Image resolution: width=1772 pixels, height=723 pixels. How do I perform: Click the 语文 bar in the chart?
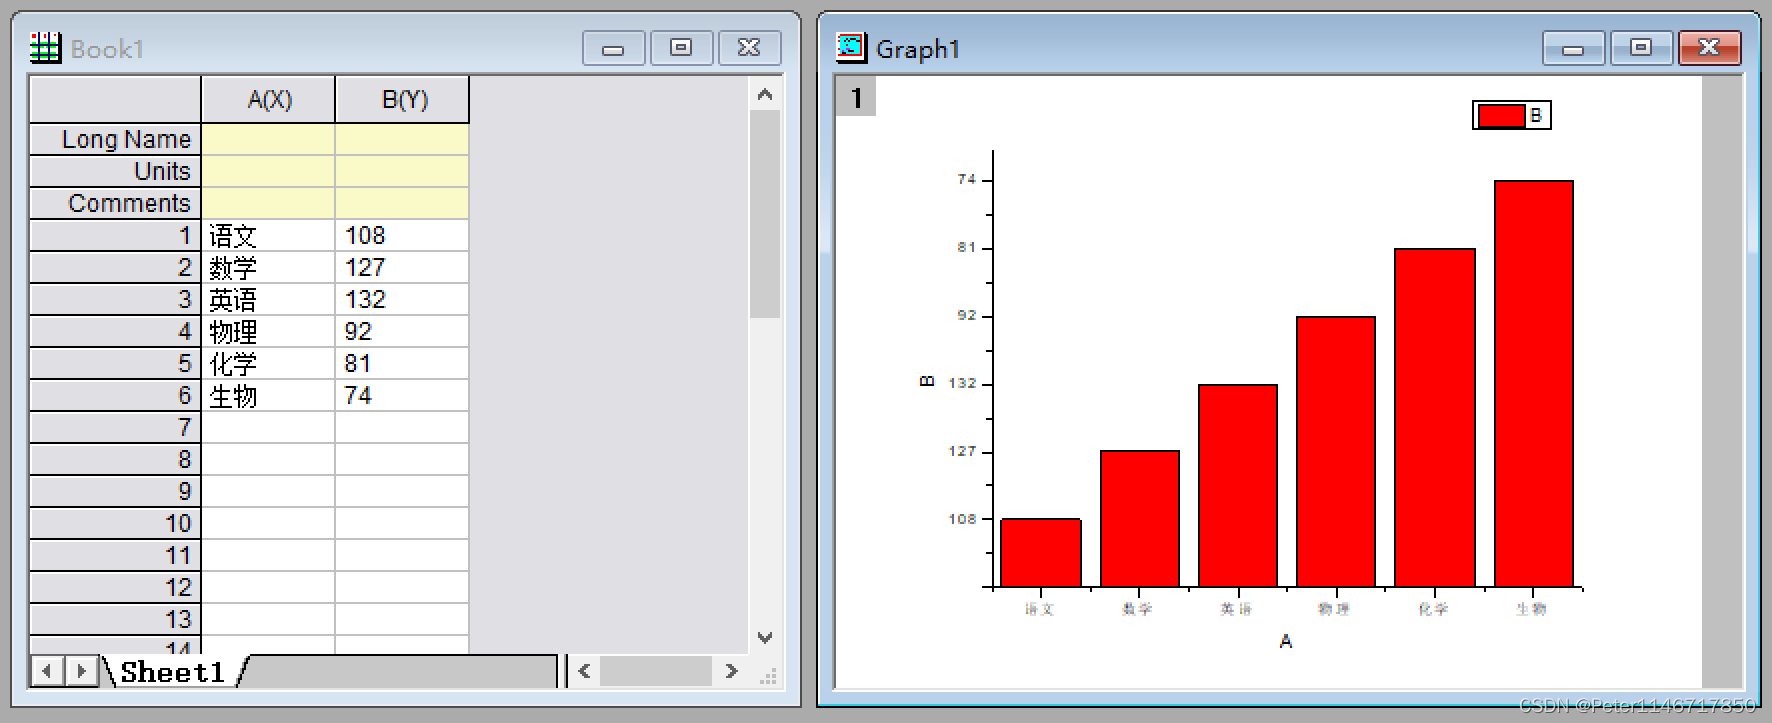tap(1041, 552)
